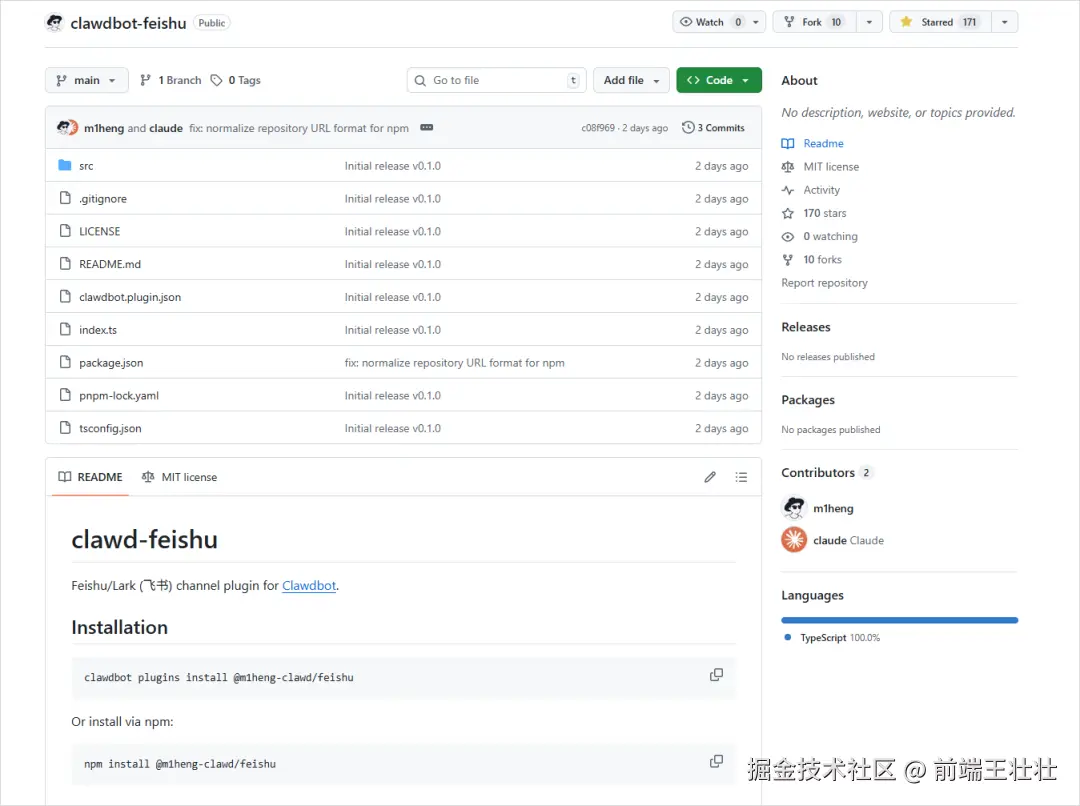Click the TypeScript 100.0% language entry

pyautogui.click(x=832, y=638)
